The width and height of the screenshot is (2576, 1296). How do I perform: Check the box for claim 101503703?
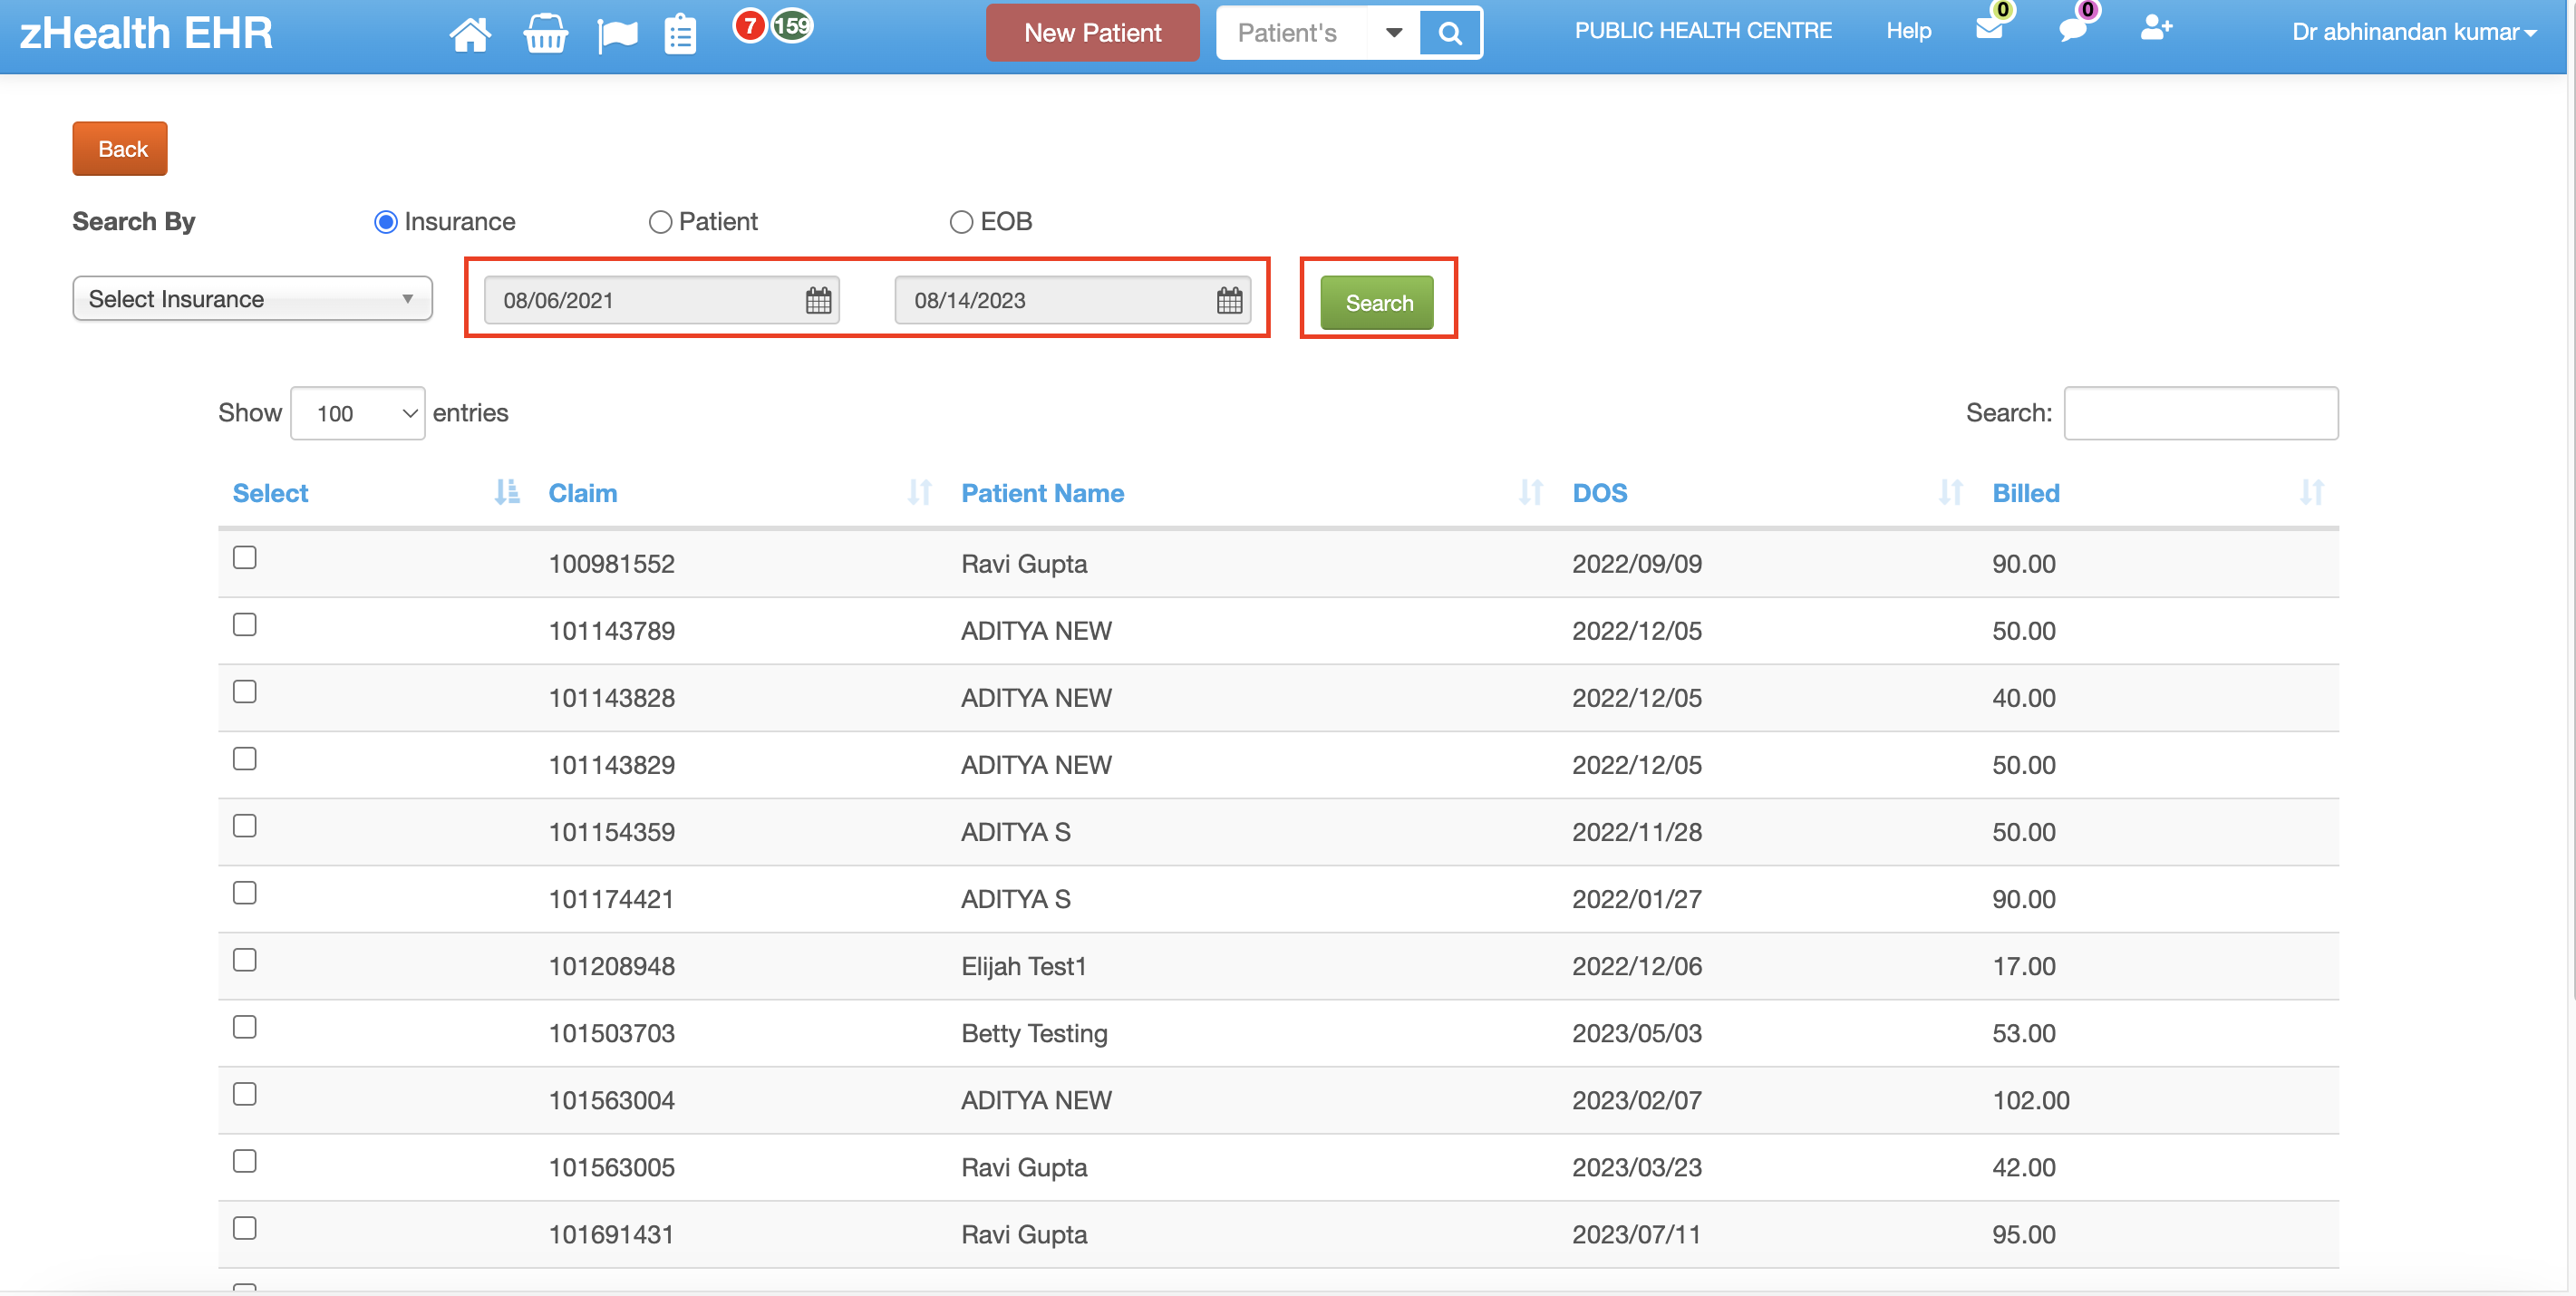click(x=245, y=1026)
